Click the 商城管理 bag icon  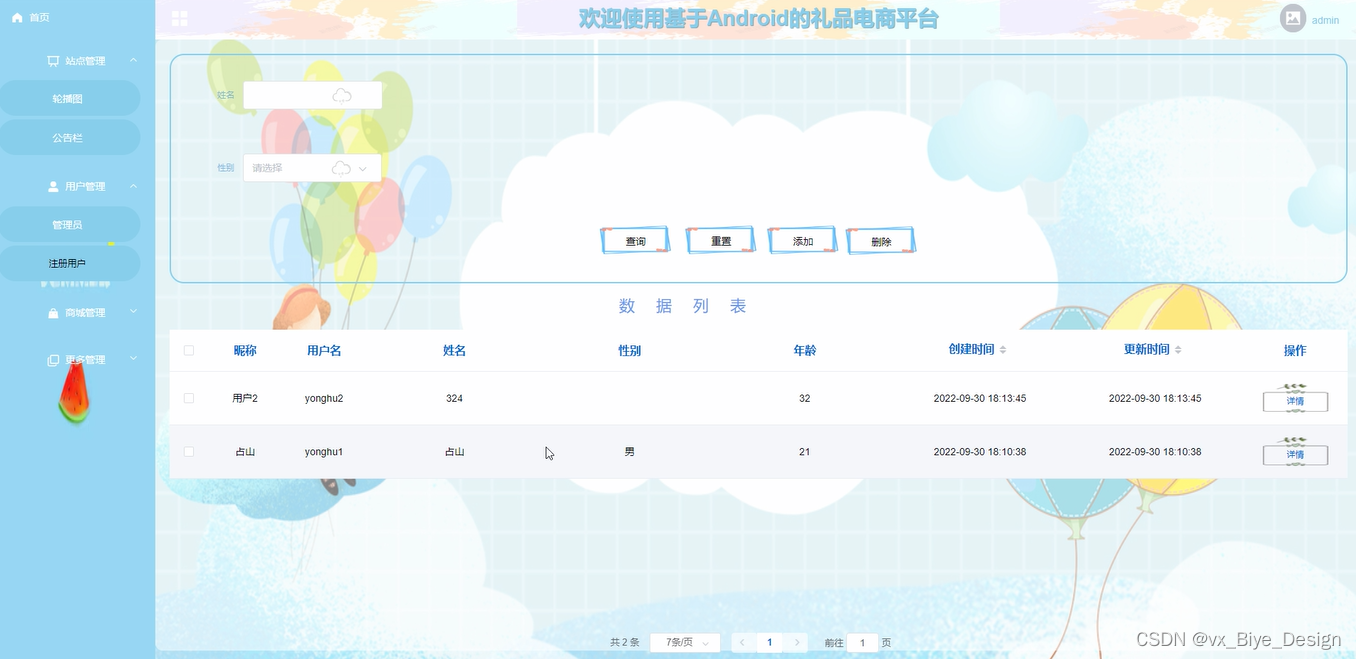point(53,313)
